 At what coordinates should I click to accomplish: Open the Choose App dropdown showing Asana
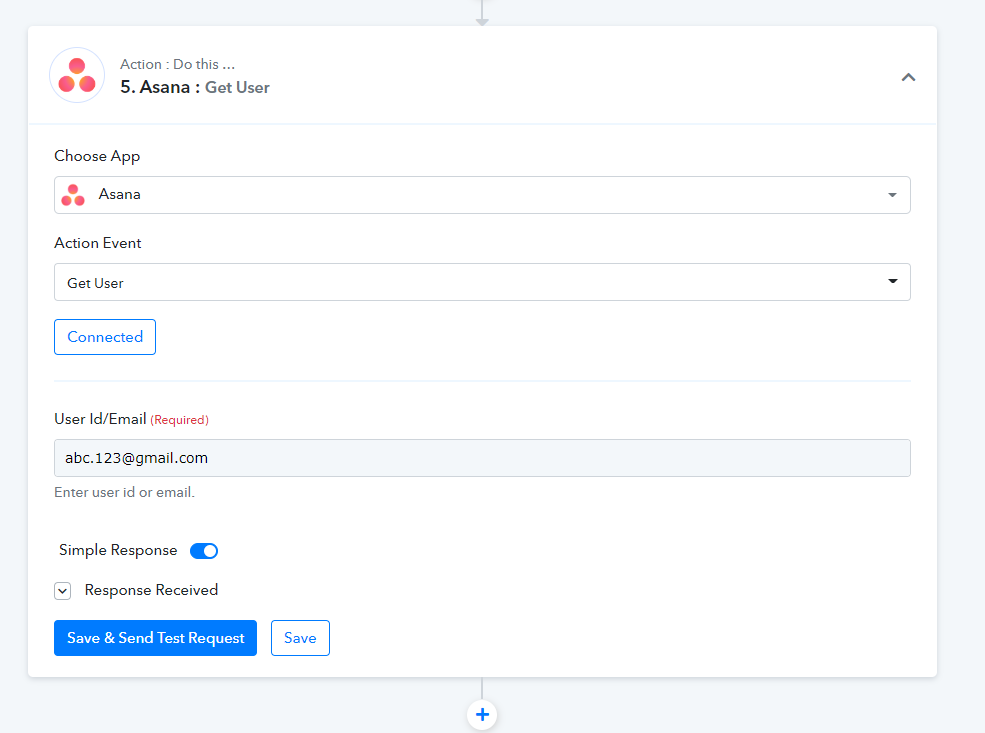482,195
